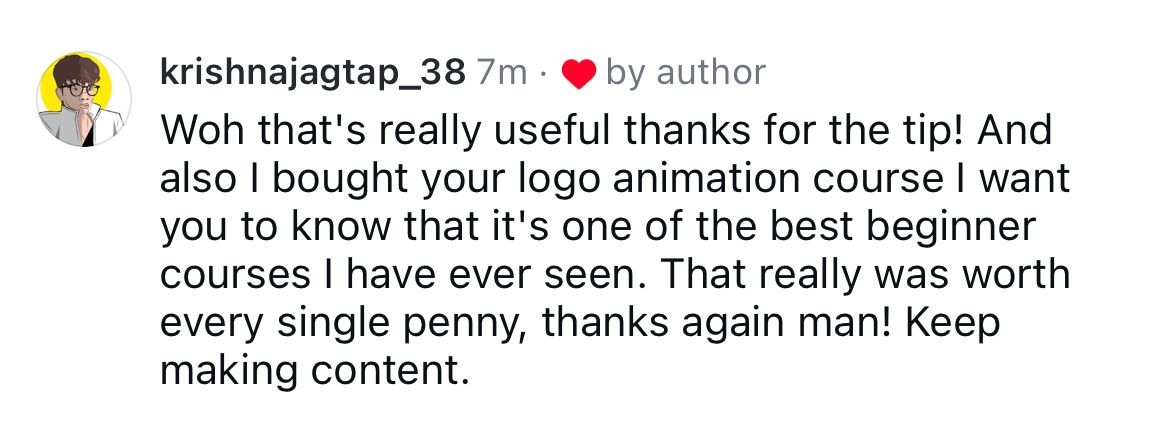Click the dot separator after the timestamp
Screen dimensions: 1166x422
(x=544, y=74)
